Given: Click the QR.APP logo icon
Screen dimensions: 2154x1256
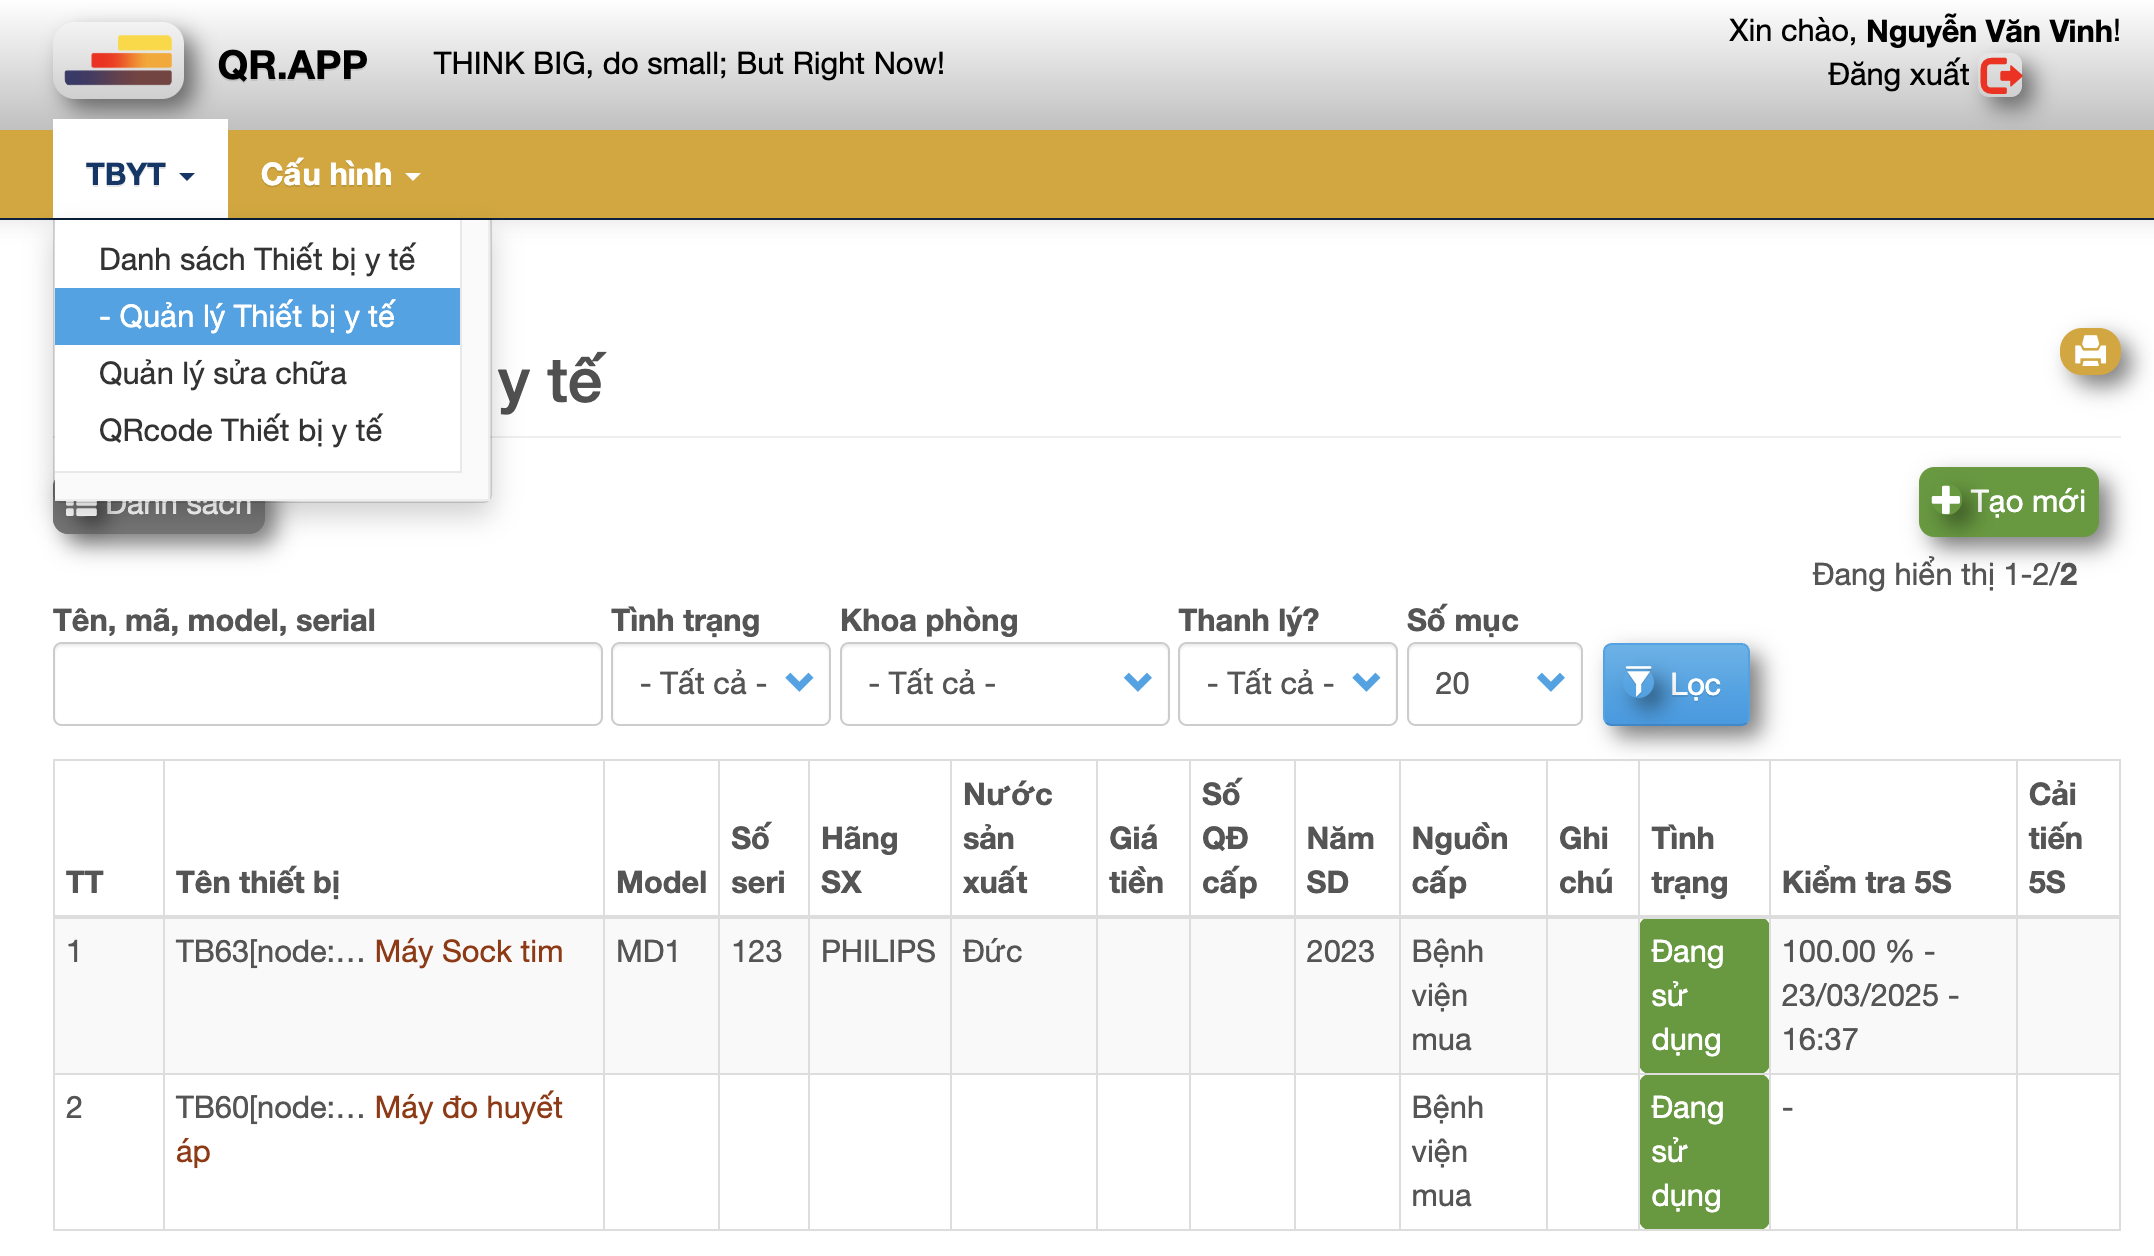Looking at the screenshot, I should [118, 62].
